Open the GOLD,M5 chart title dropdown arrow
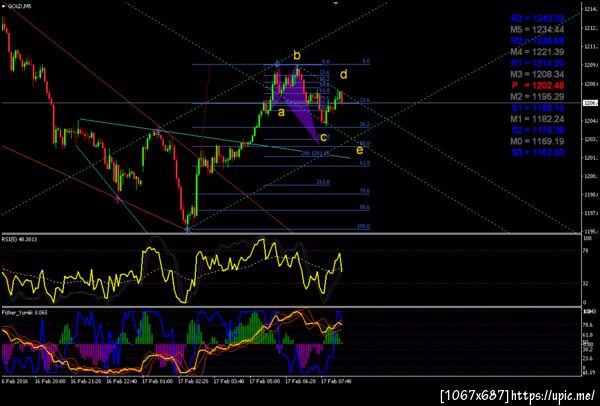The image size is (600, 406). 3,7
